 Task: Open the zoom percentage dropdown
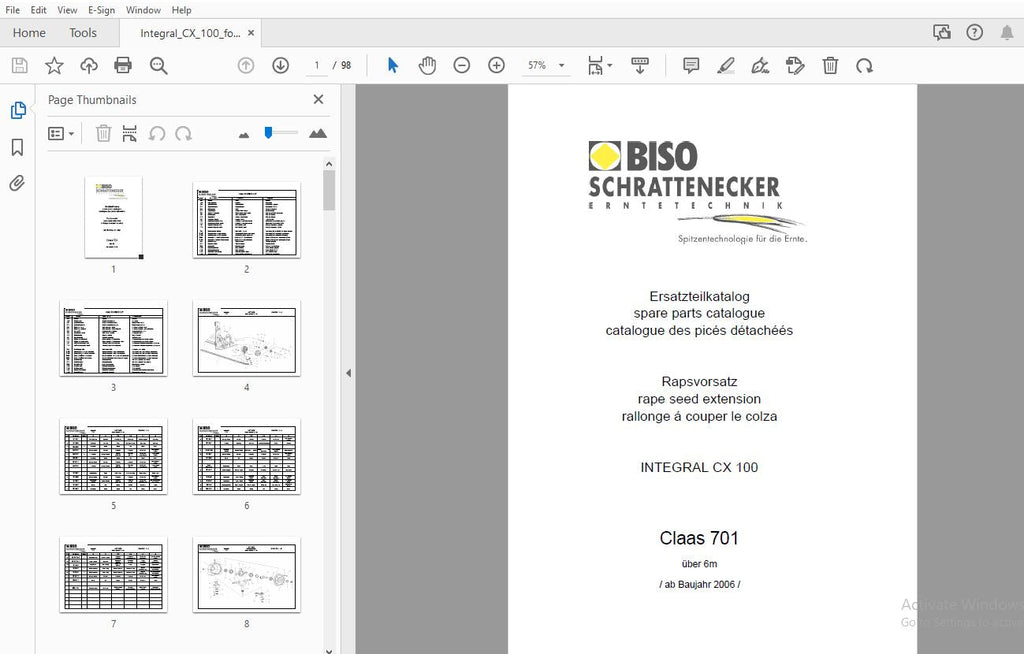(x=561, y=66)
